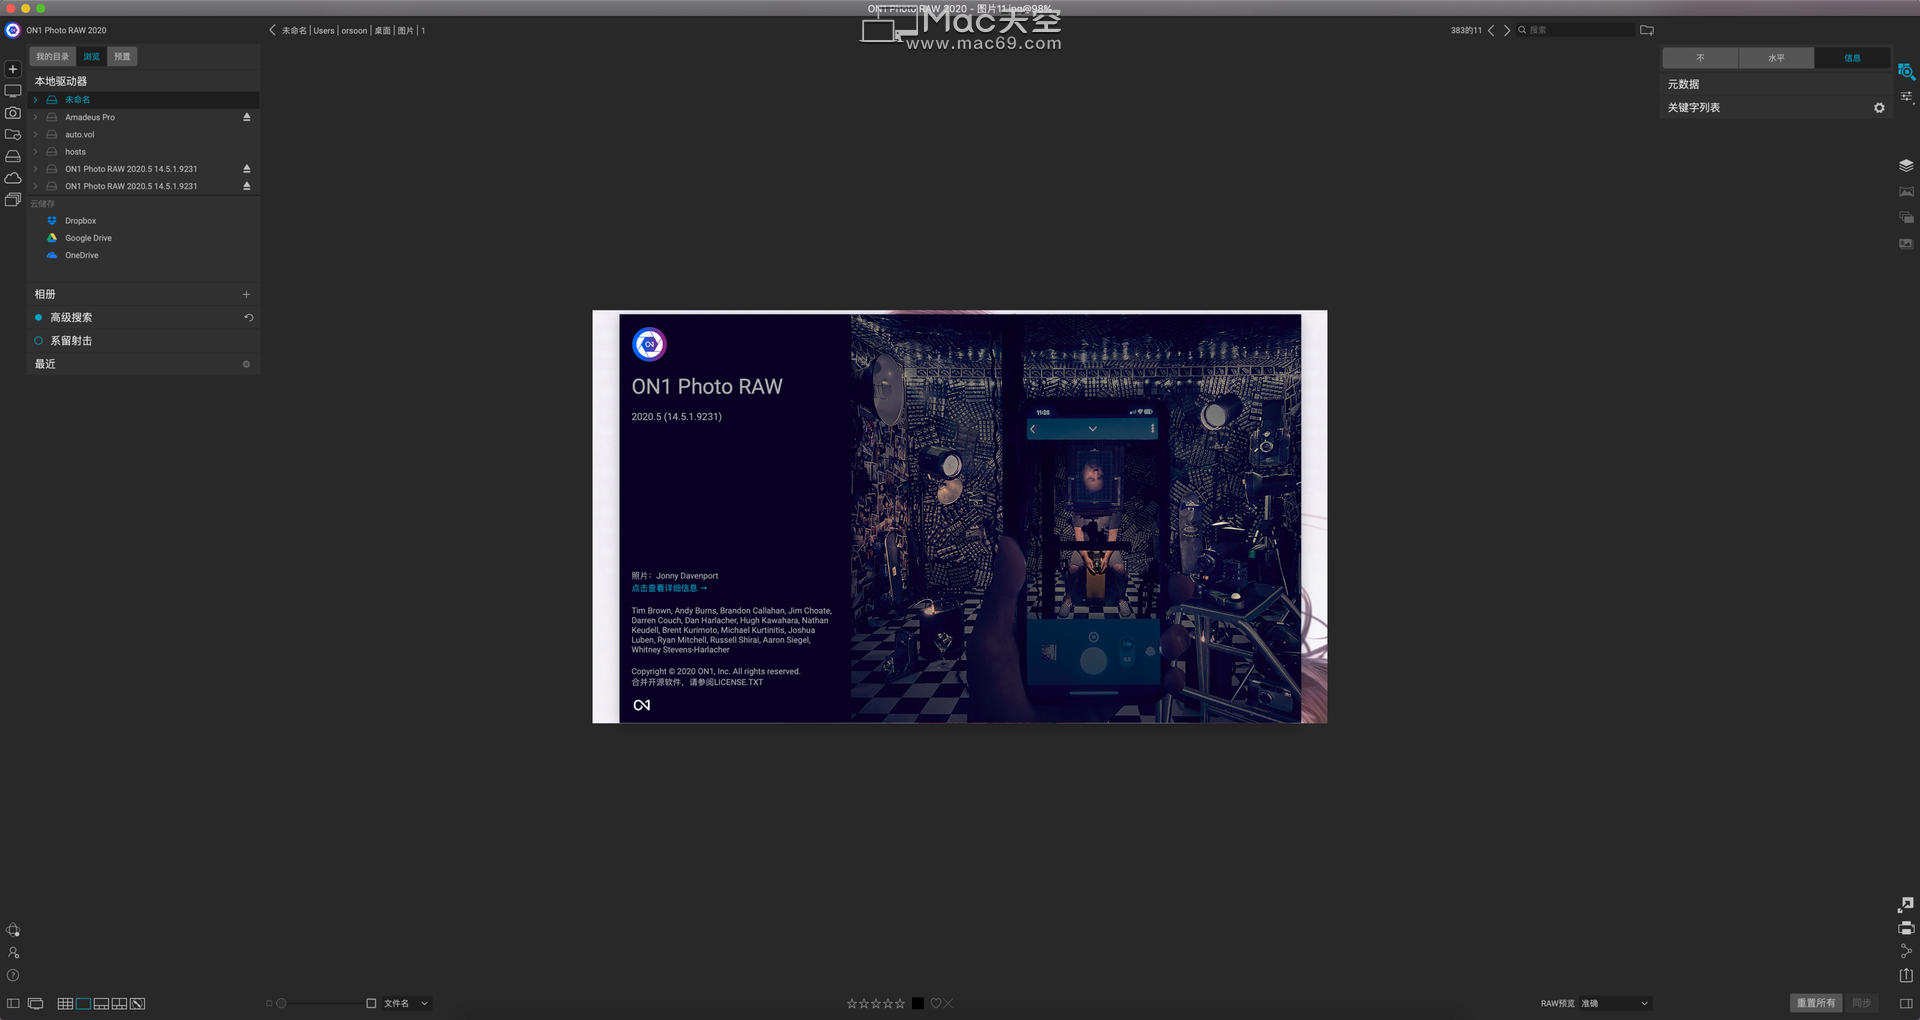This screenshot has width=1920, height=1020.
Task: Expand the hosts tree item
Action: pos(35,152)
